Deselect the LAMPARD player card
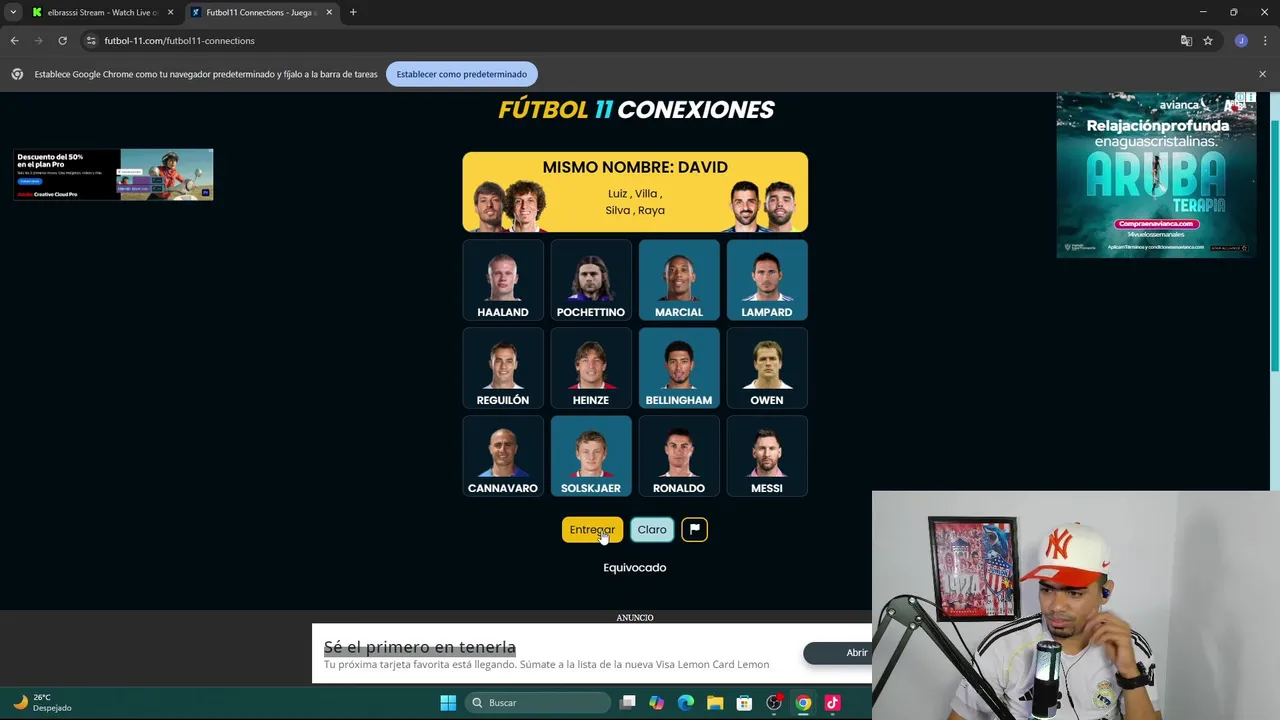Screen dimensions: 1280x720 click(x=766, y=280)
